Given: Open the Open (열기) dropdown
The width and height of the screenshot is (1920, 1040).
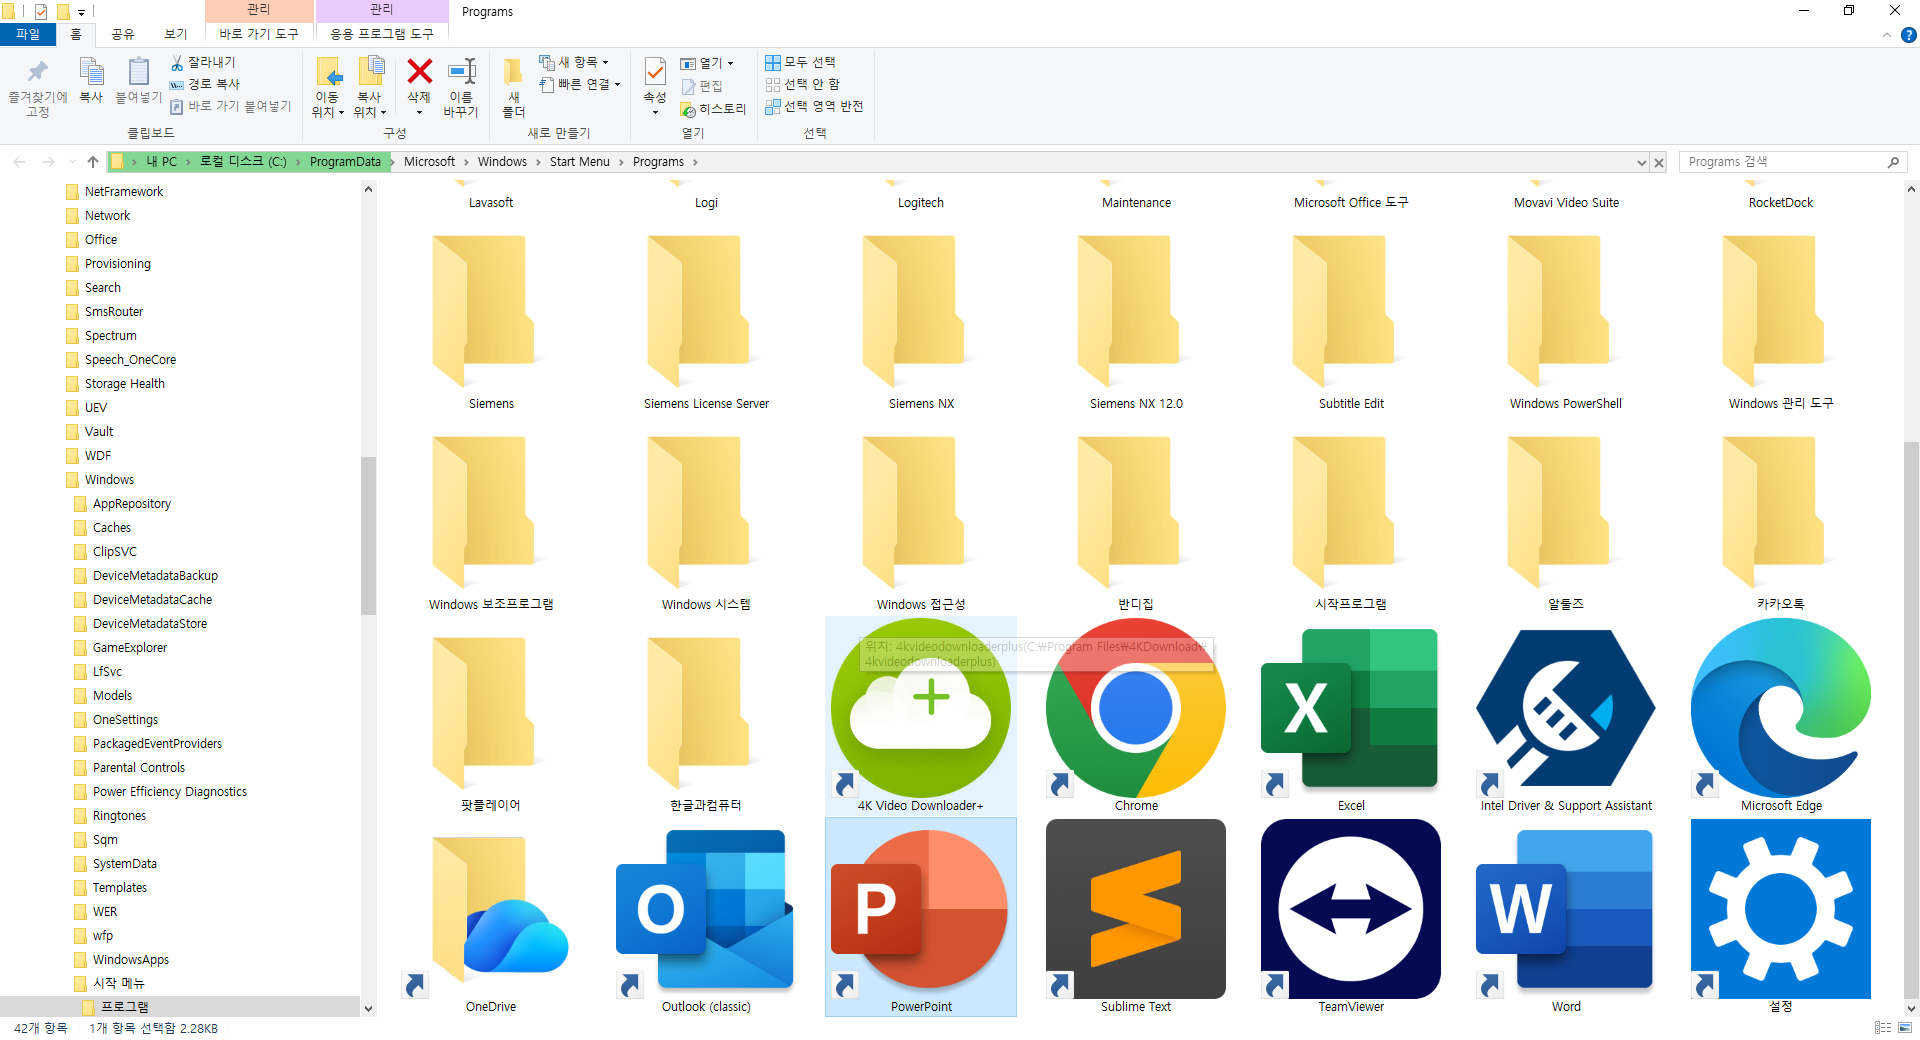Looking at the screenshot, I should tap(707, 63).
